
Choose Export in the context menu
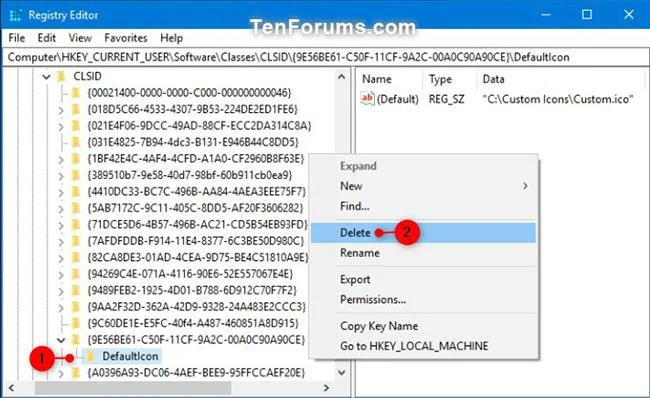pyautogui.click(x=424, y=279)
